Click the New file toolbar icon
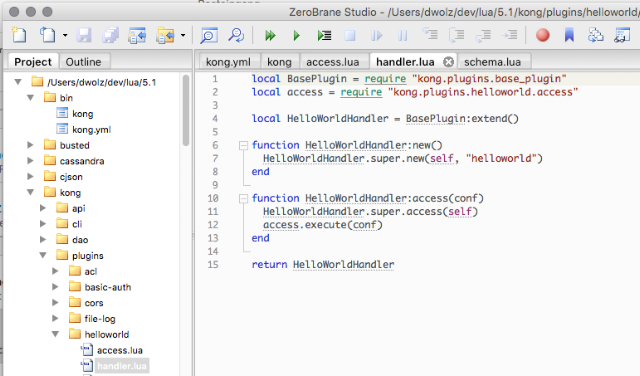This screenshot has width=640, height=376. [19, 35]
